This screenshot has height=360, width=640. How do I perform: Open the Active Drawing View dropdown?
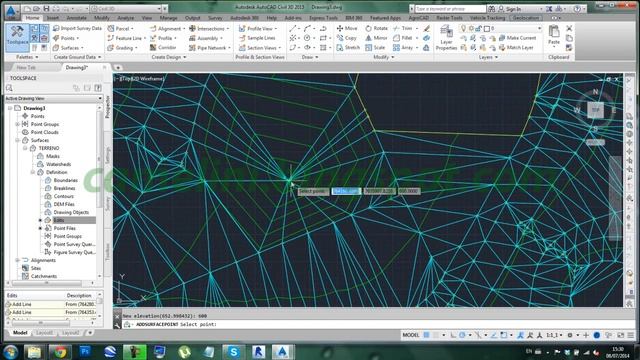pyautogui.click(x=53, y=98)
